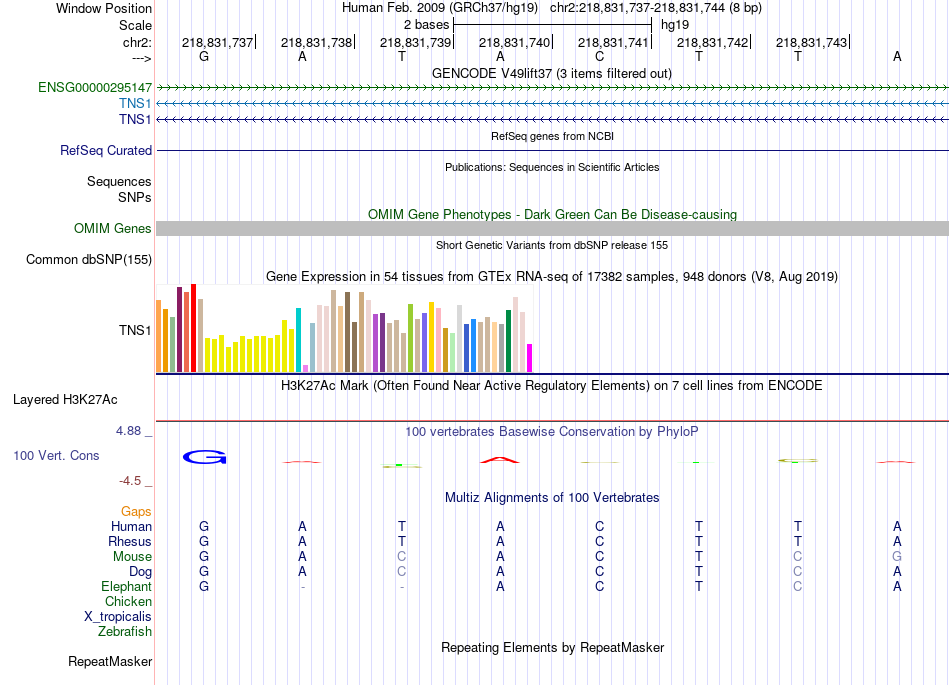Click reference base G below 218,831,737
950x685 pixels.
(x=204, y=56)
